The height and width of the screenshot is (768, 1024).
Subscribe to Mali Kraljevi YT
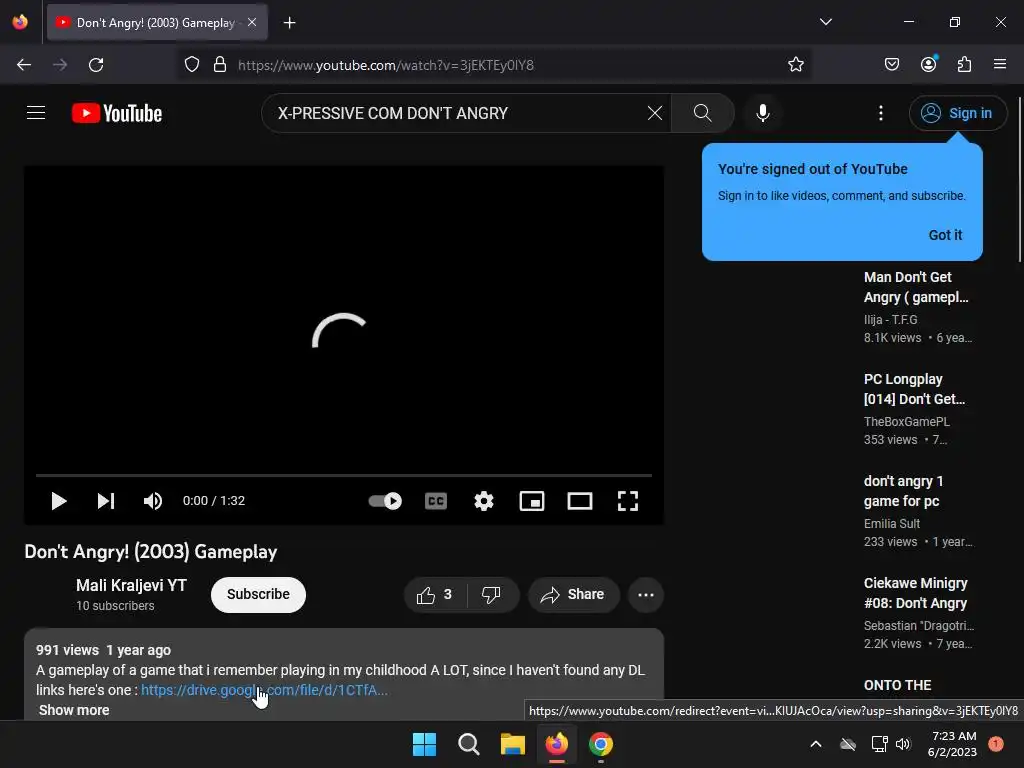258,594
